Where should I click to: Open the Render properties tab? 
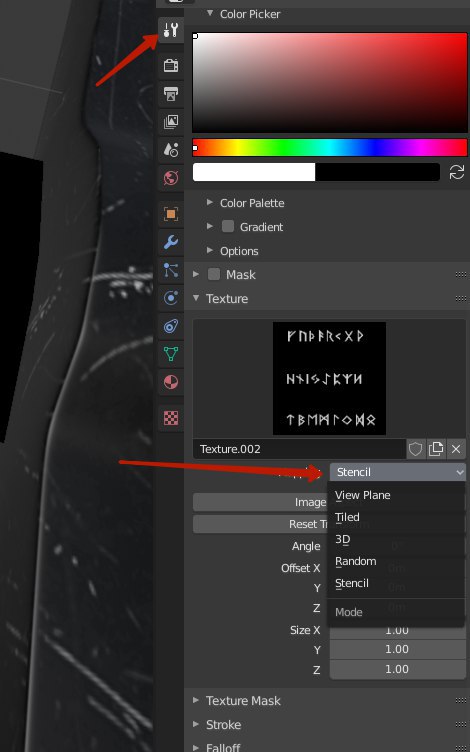(171, 65)
